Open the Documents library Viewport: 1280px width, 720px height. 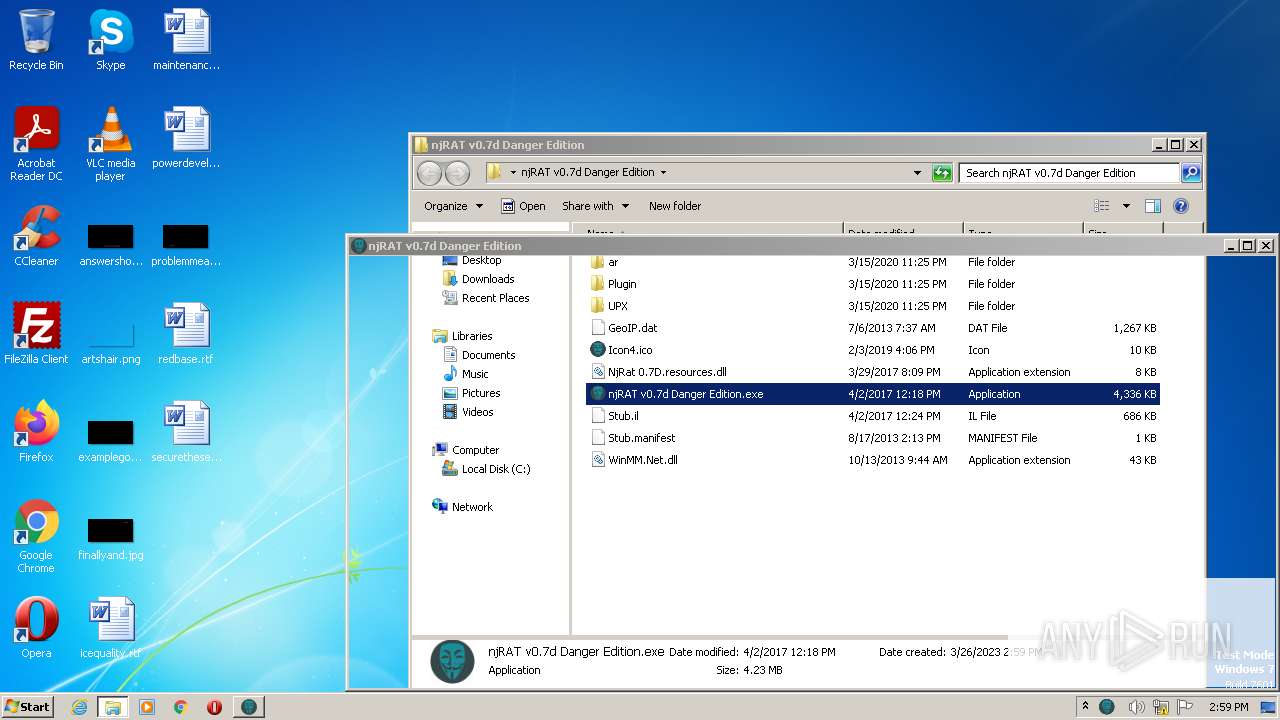coord(478,355)
